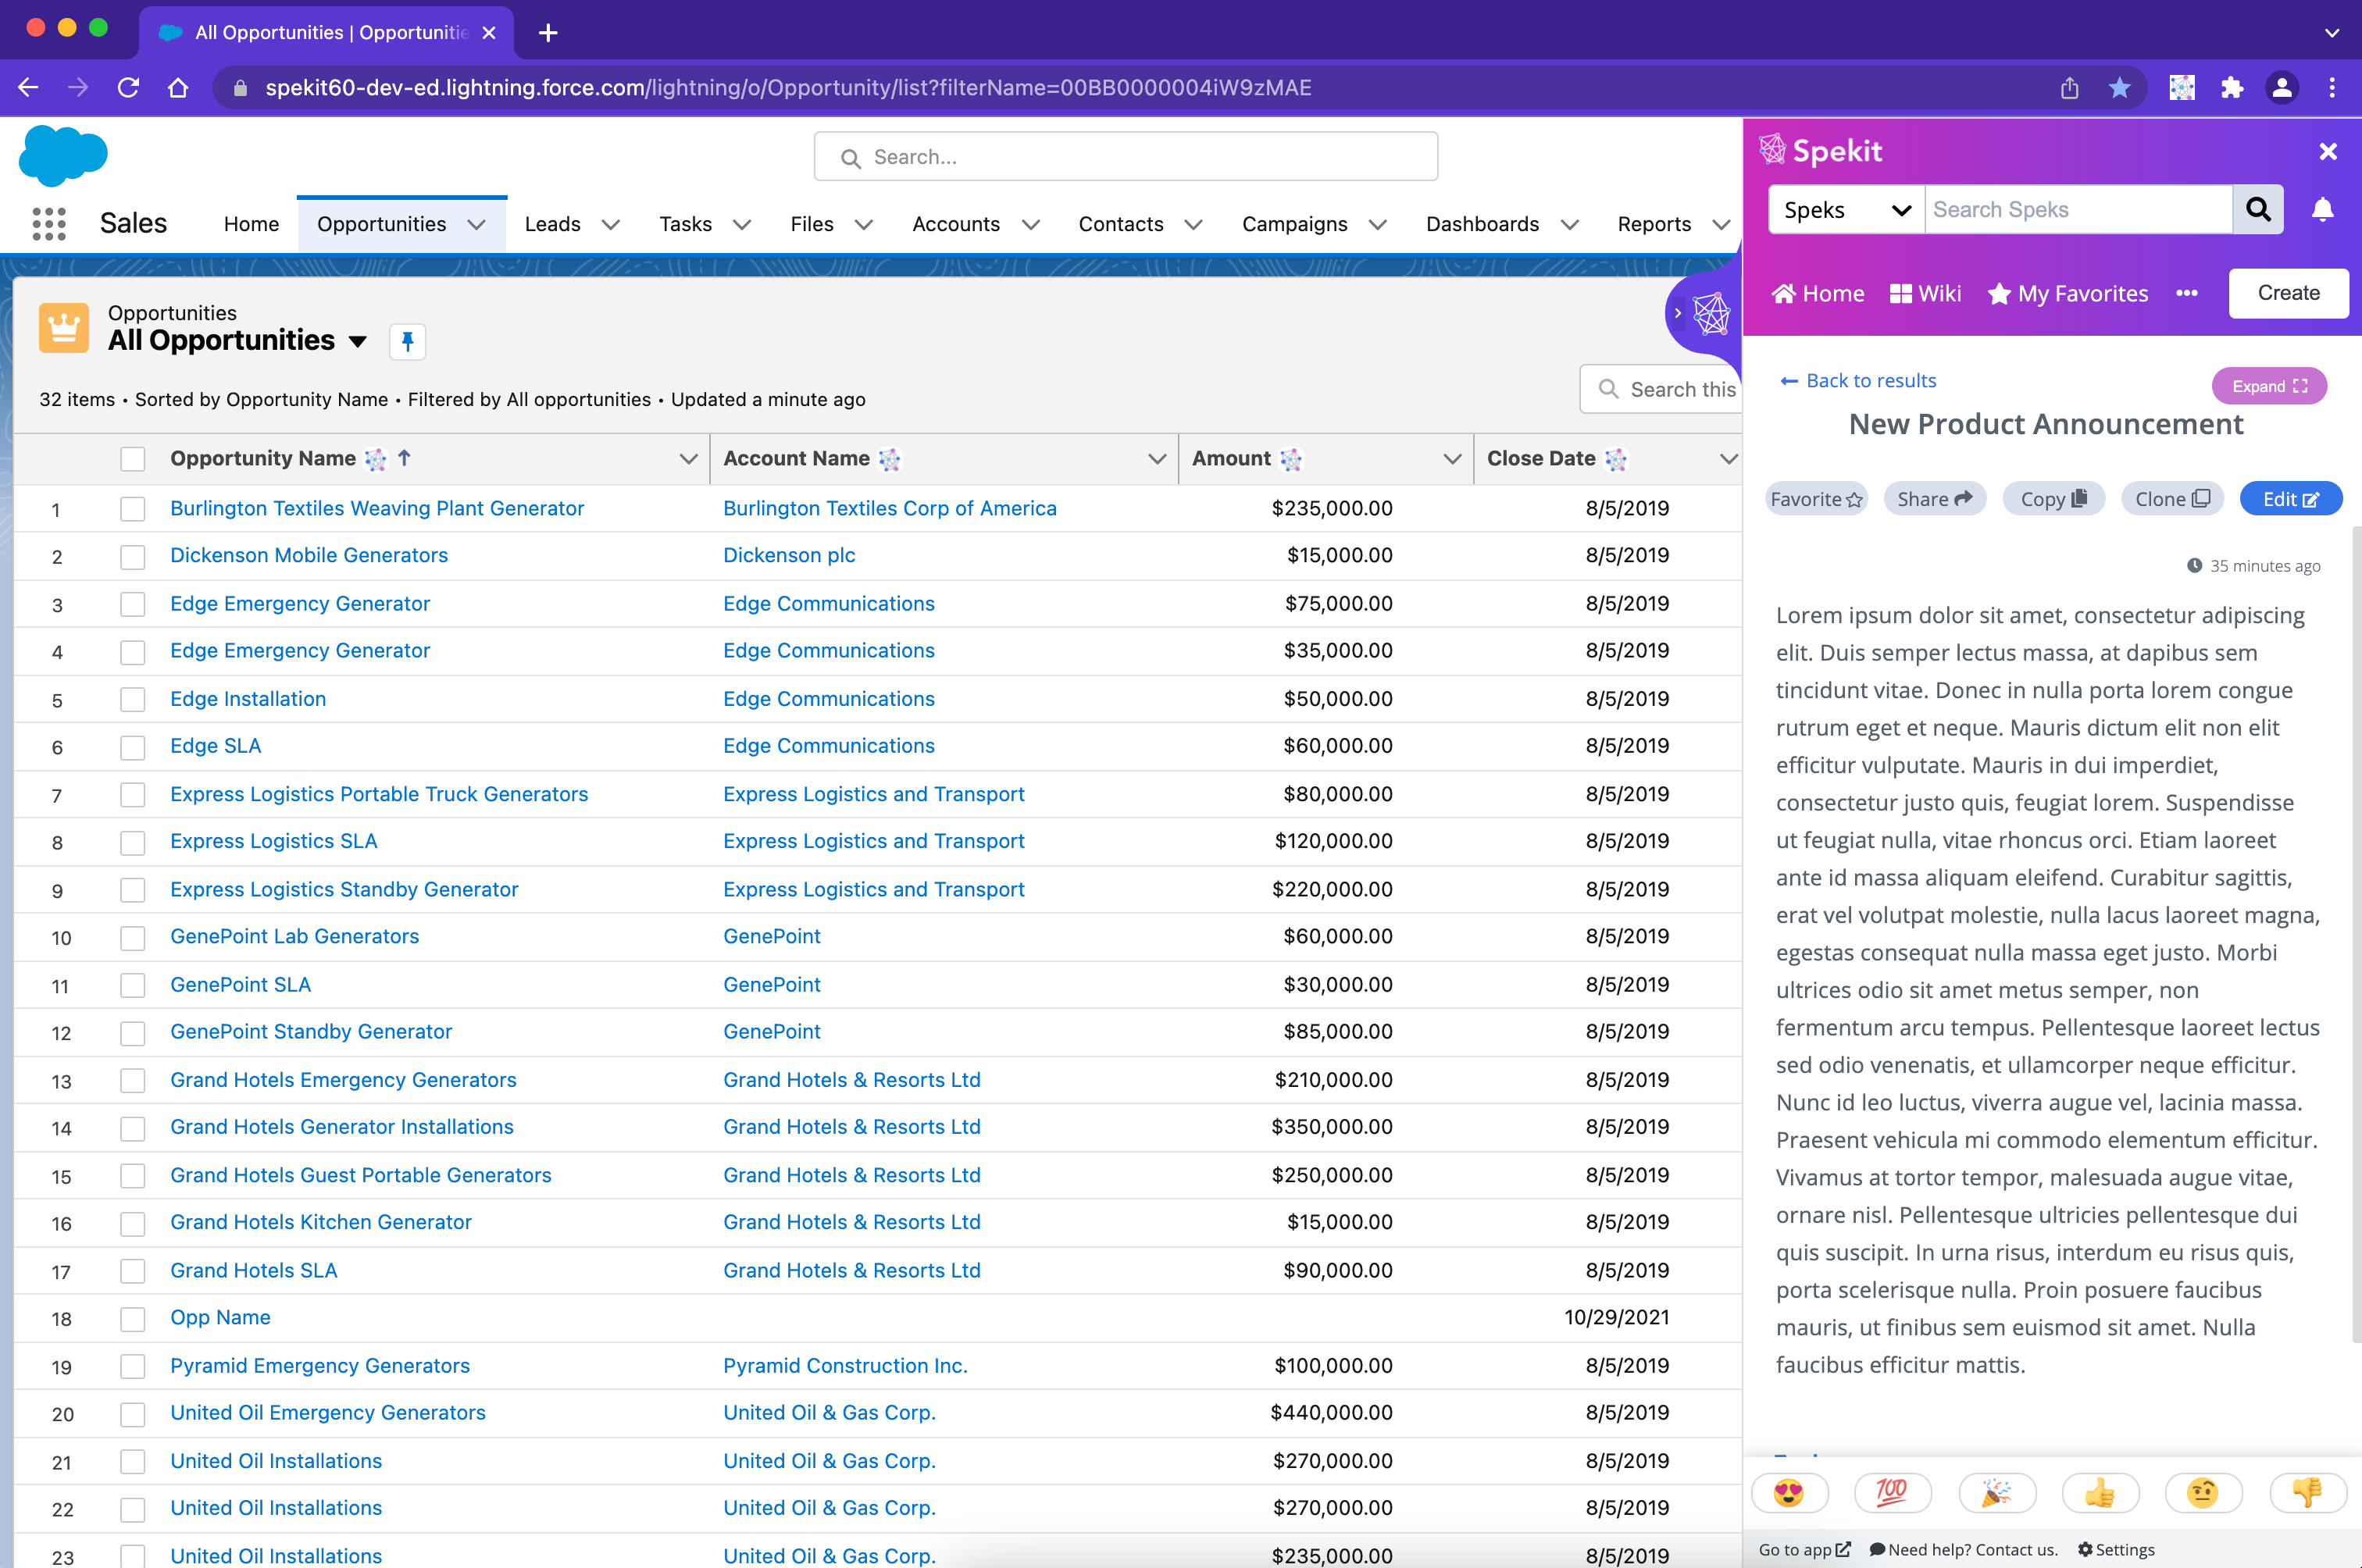The height and width of the screenshot is (1568, 2362).
Task: React with heart-eyes emoji
Action: coord(1789,1493)
